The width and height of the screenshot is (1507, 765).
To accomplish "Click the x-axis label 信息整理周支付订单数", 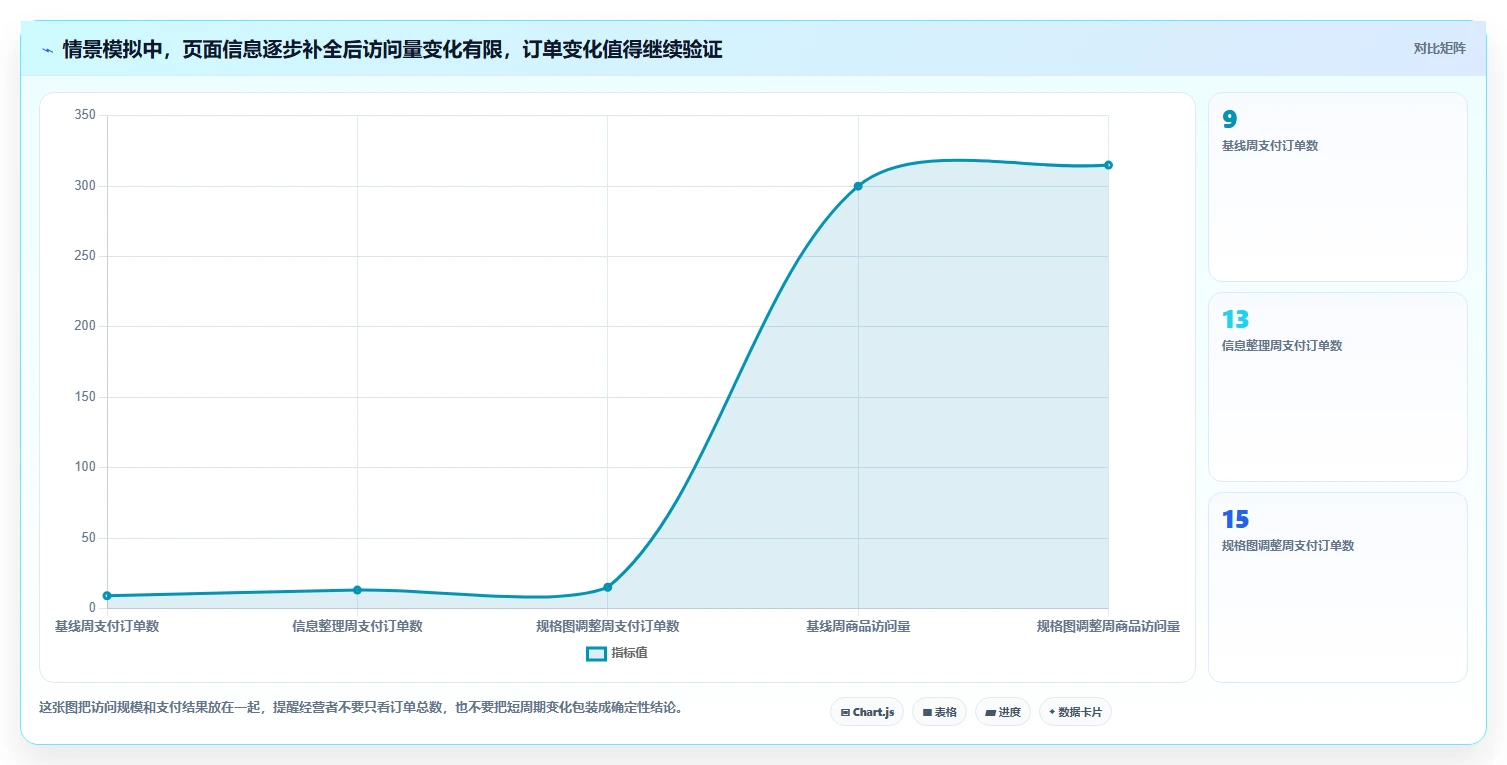I will (357, 626).
